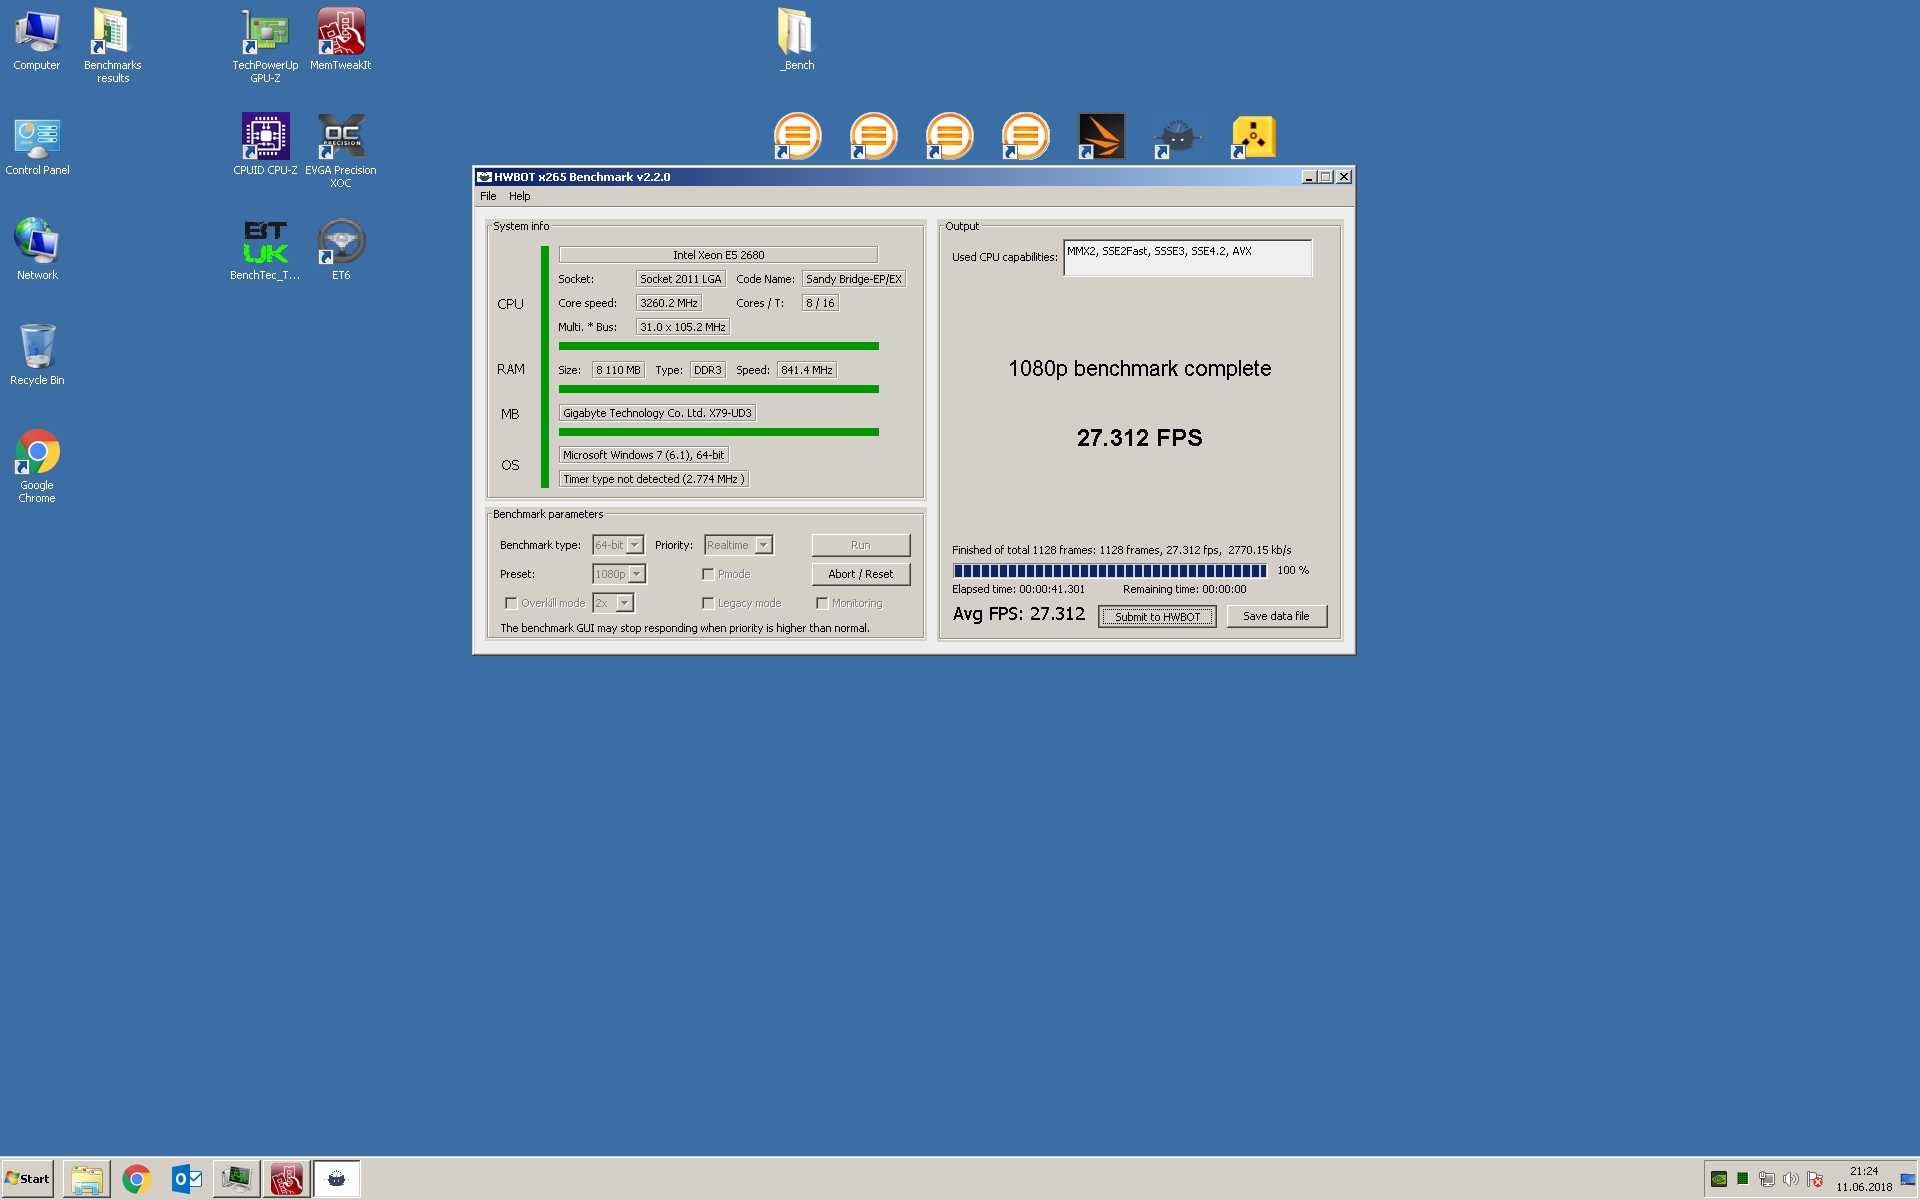Open the Network desktop icon
1920x1200 pixels.
click(37, 250)
